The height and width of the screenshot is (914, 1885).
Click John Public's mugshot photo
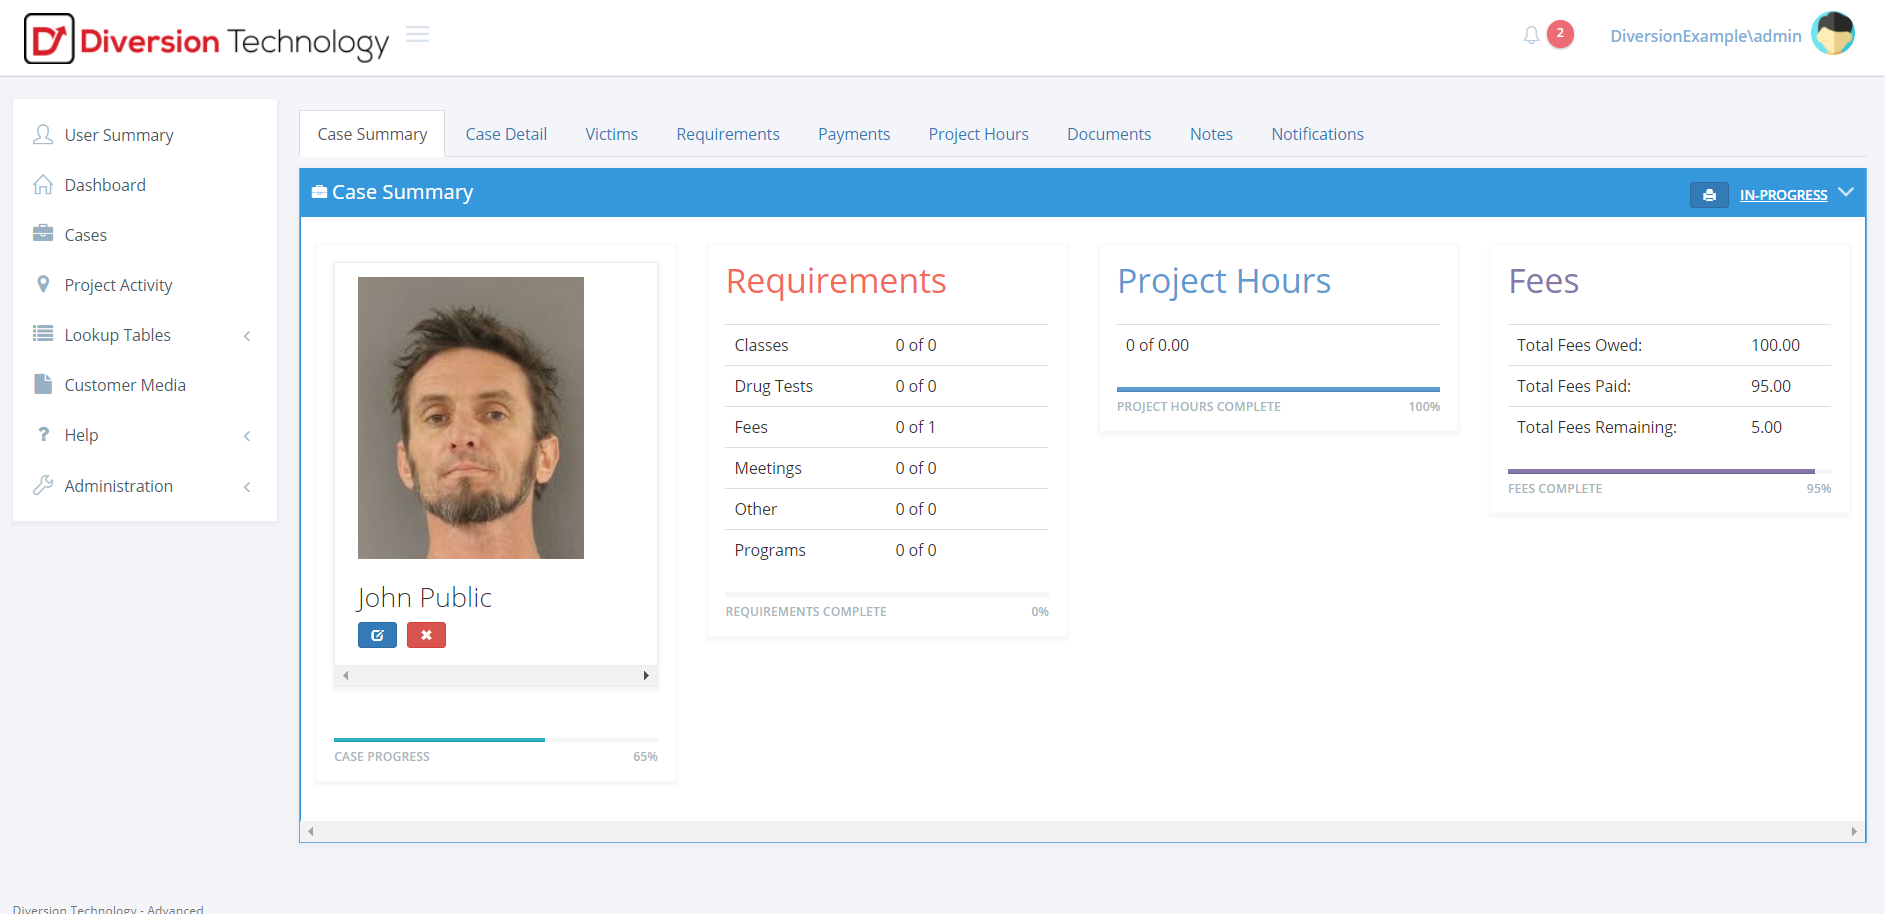click(470, 418)
